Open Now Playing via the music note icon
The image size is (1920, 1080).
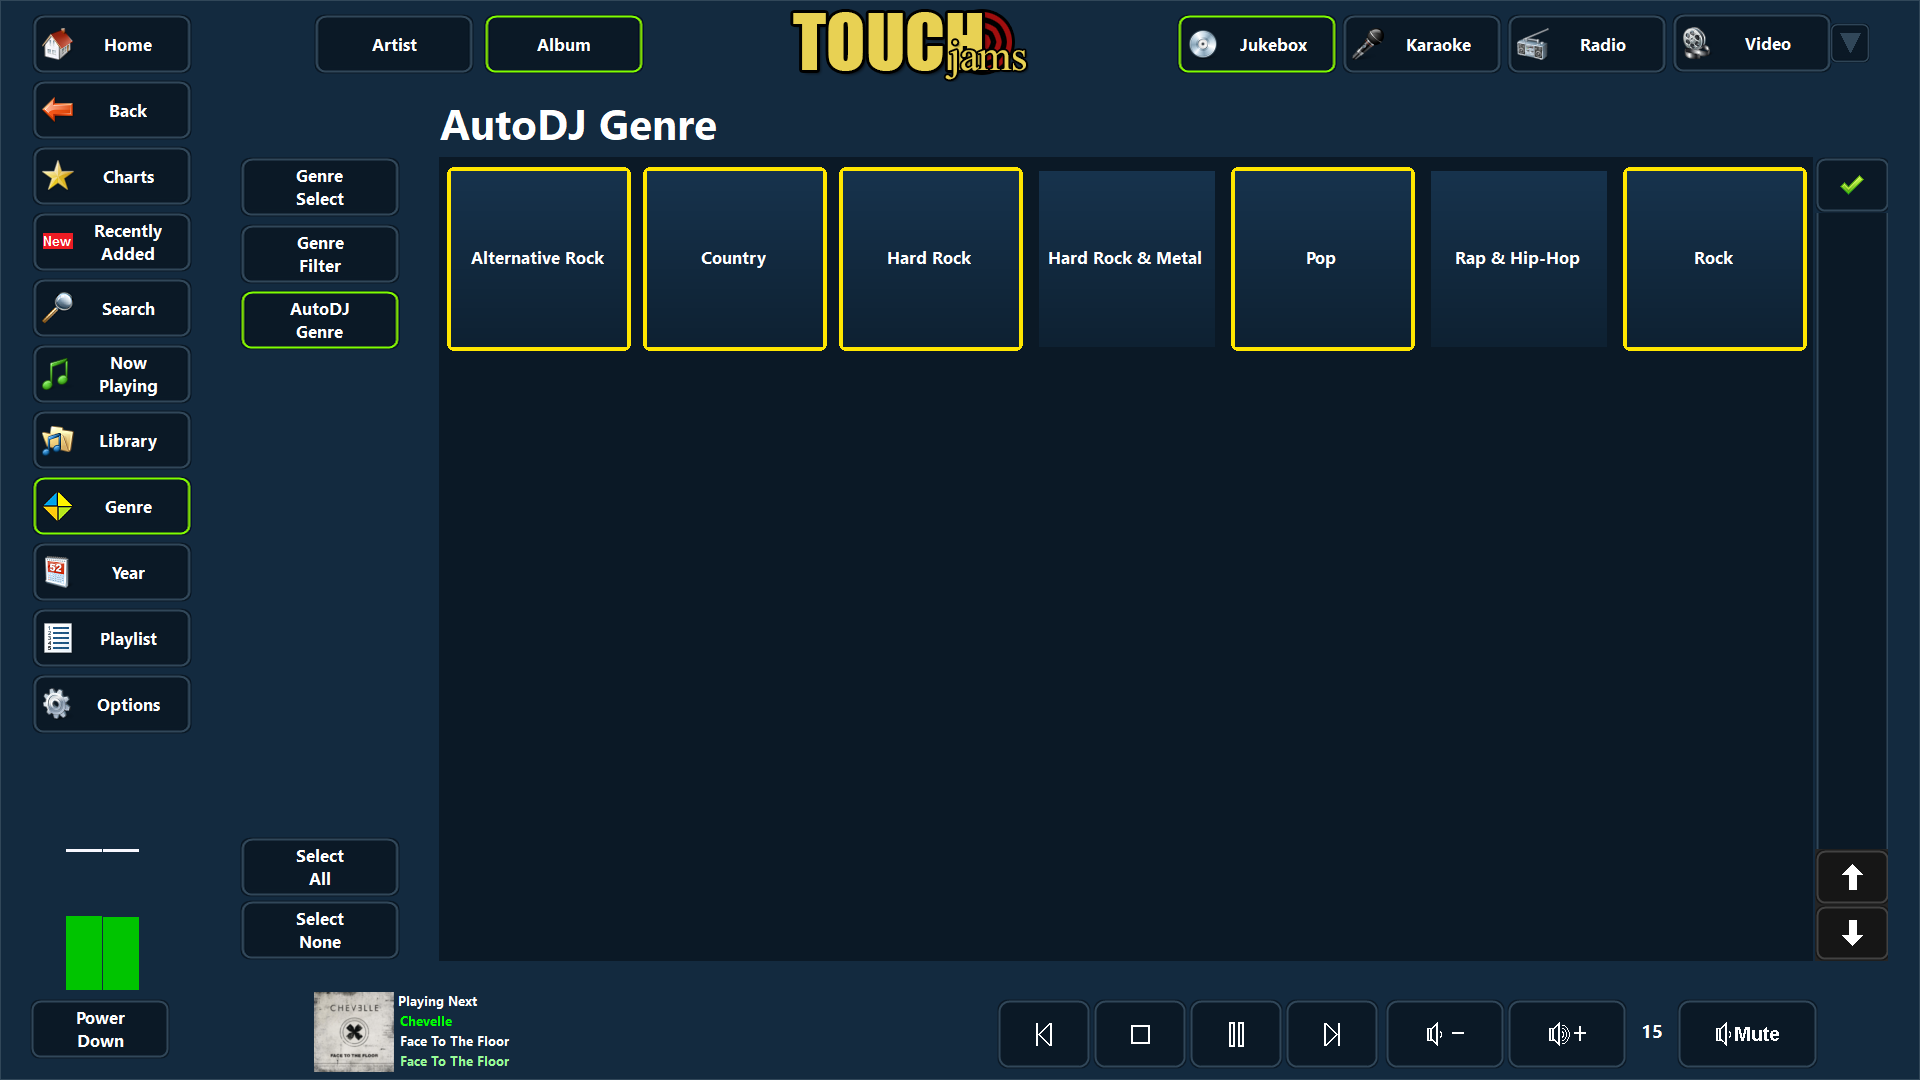tap(57, 374)
